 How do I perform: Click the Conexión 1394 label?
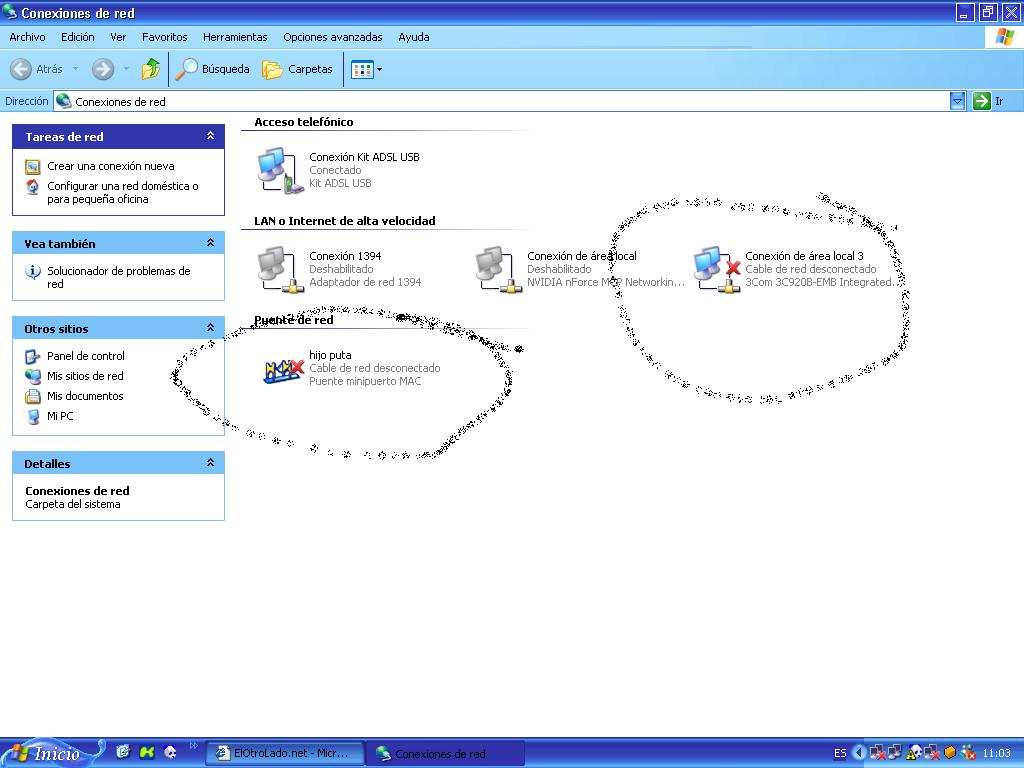(x=345, y=256)
